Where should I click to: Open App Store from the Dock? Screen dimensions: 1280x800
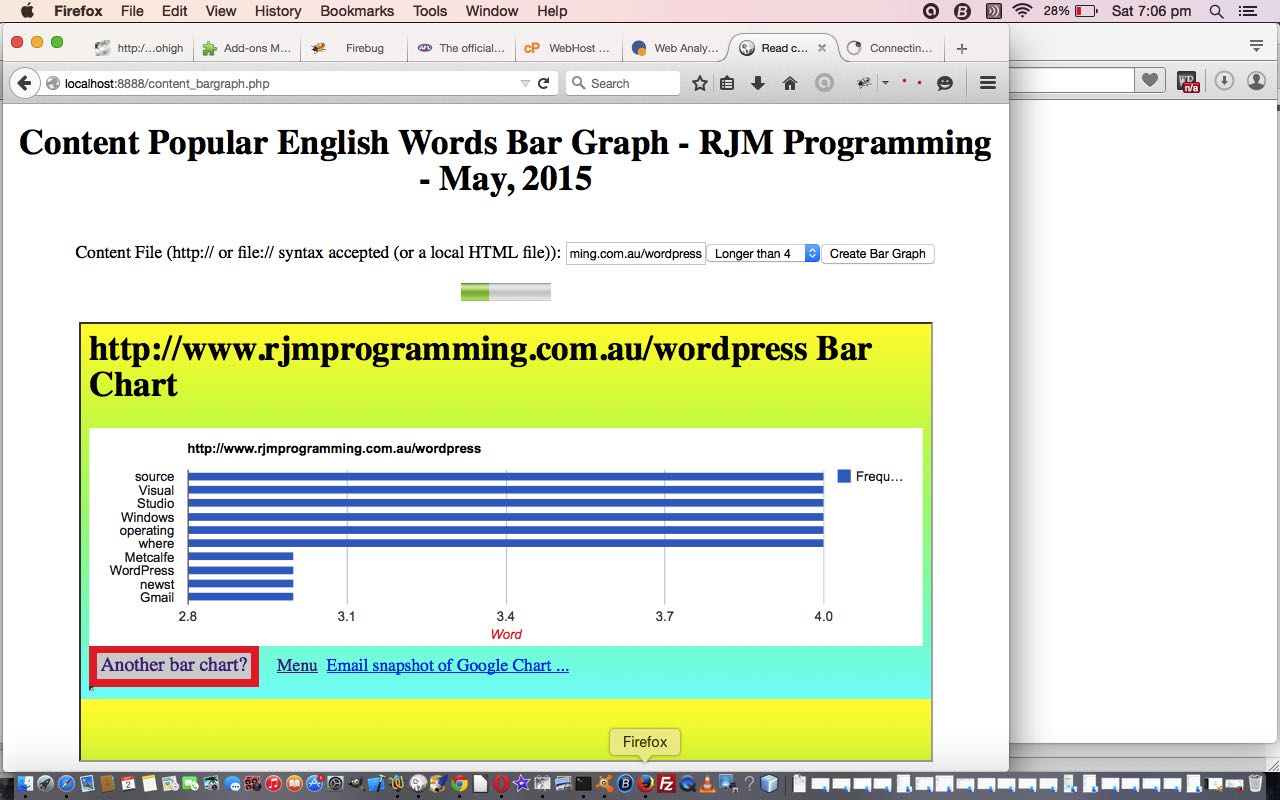coord(315,784)
